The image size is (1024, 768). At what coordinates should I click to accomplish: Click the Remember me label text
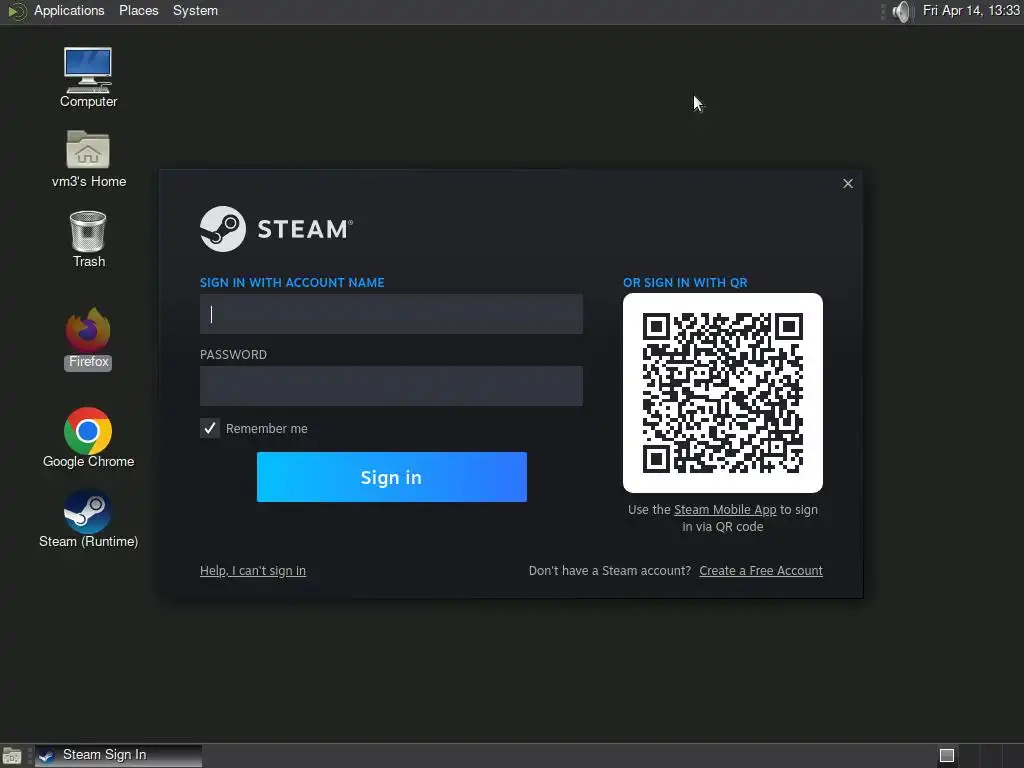(266, 429)
